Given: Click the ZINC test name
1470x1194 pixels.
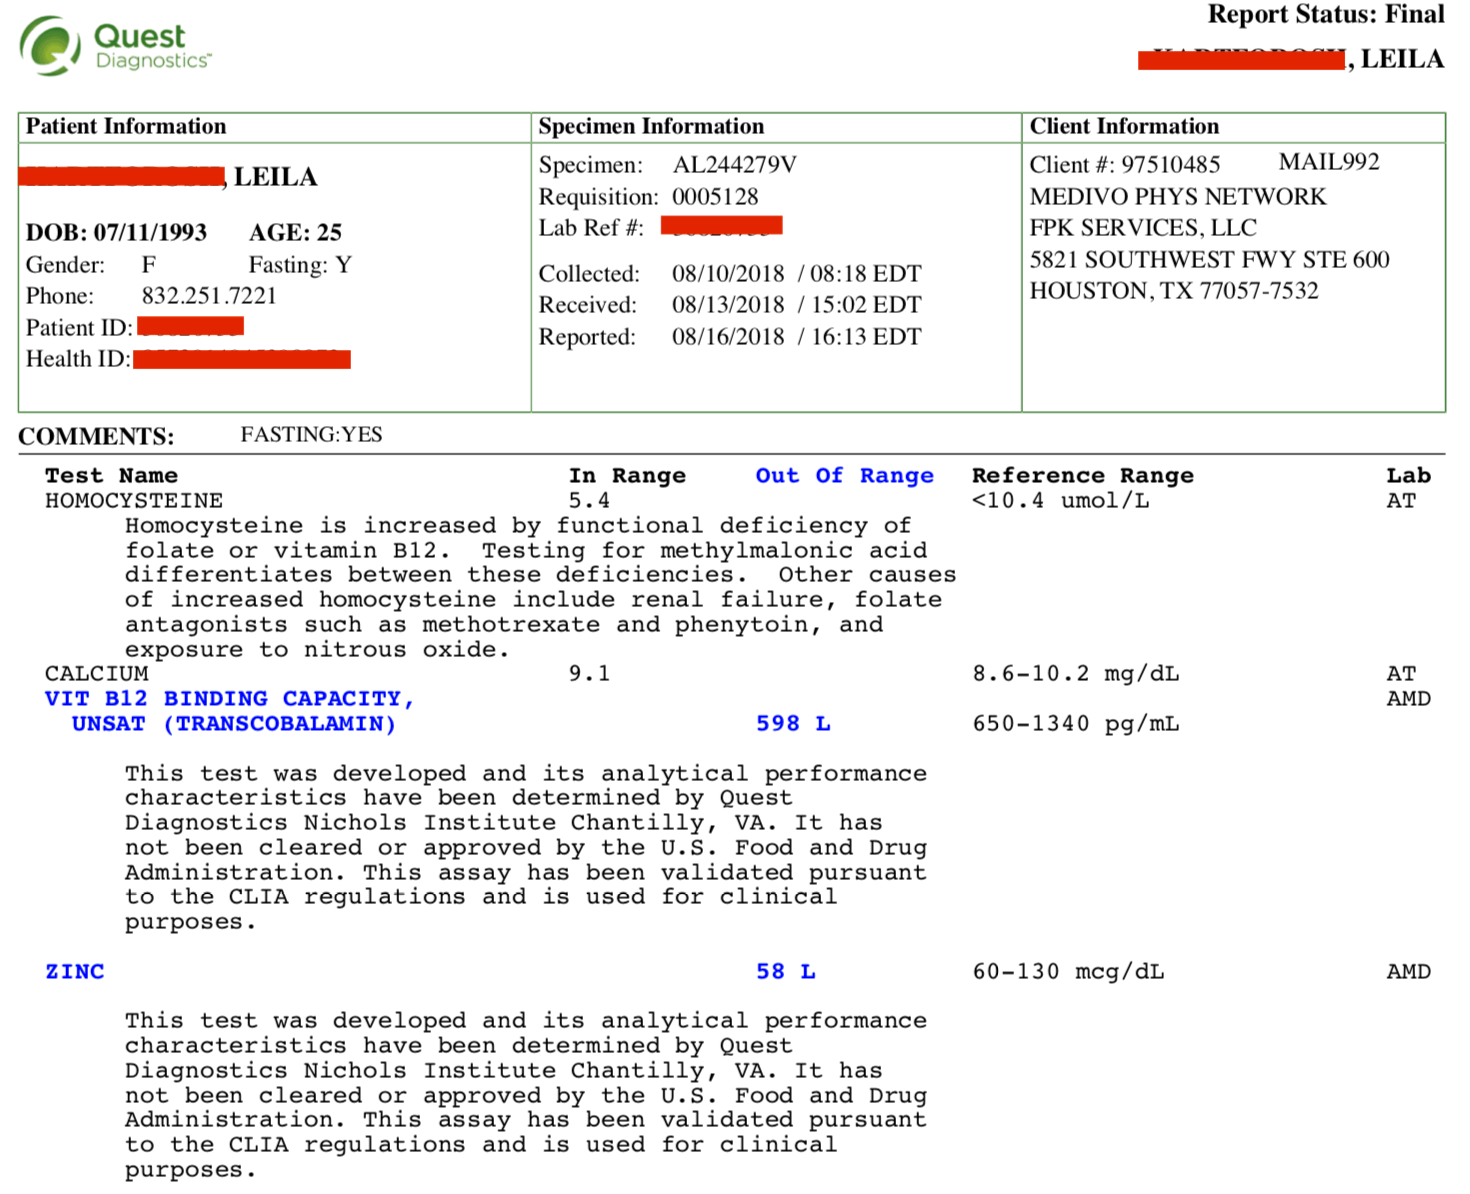Looking at the screenshot, I should click(x=75, y=972).
